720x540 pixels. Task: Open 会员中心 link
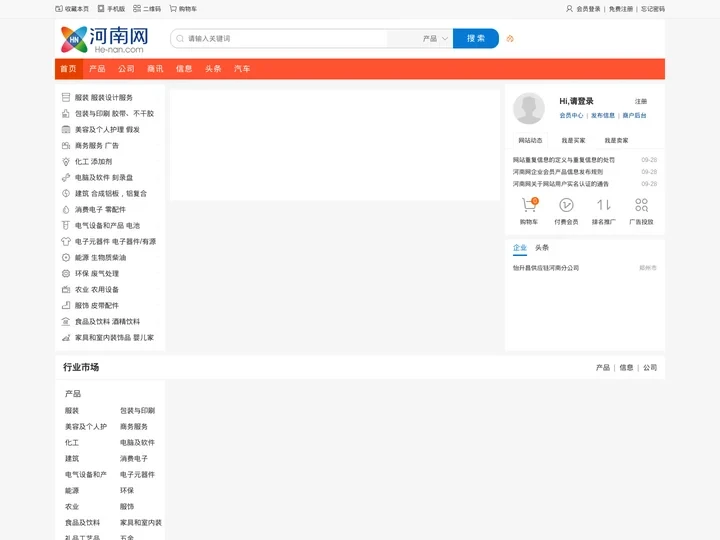[571, 115]
